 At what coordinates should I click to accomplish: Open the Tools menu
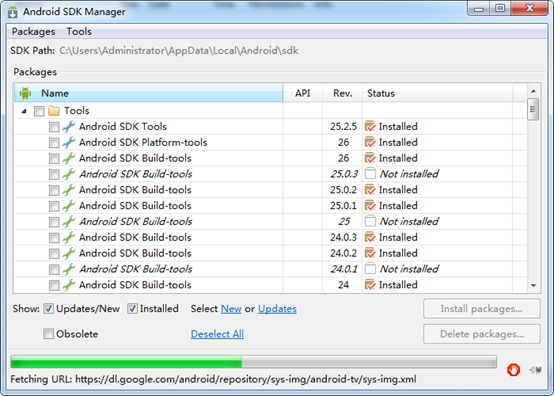tap(79, 32)
